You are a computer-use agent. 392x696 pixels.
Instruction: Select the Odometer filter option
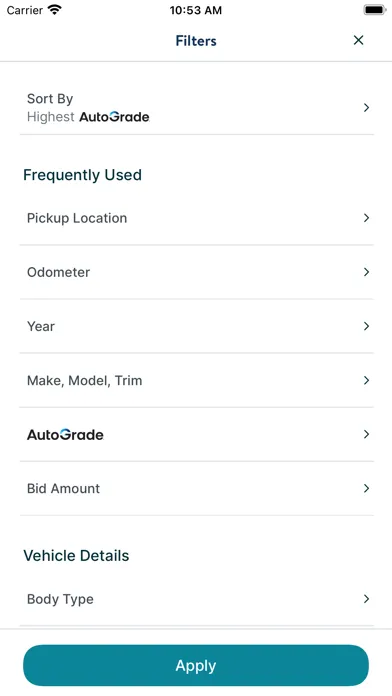point(197,272)
